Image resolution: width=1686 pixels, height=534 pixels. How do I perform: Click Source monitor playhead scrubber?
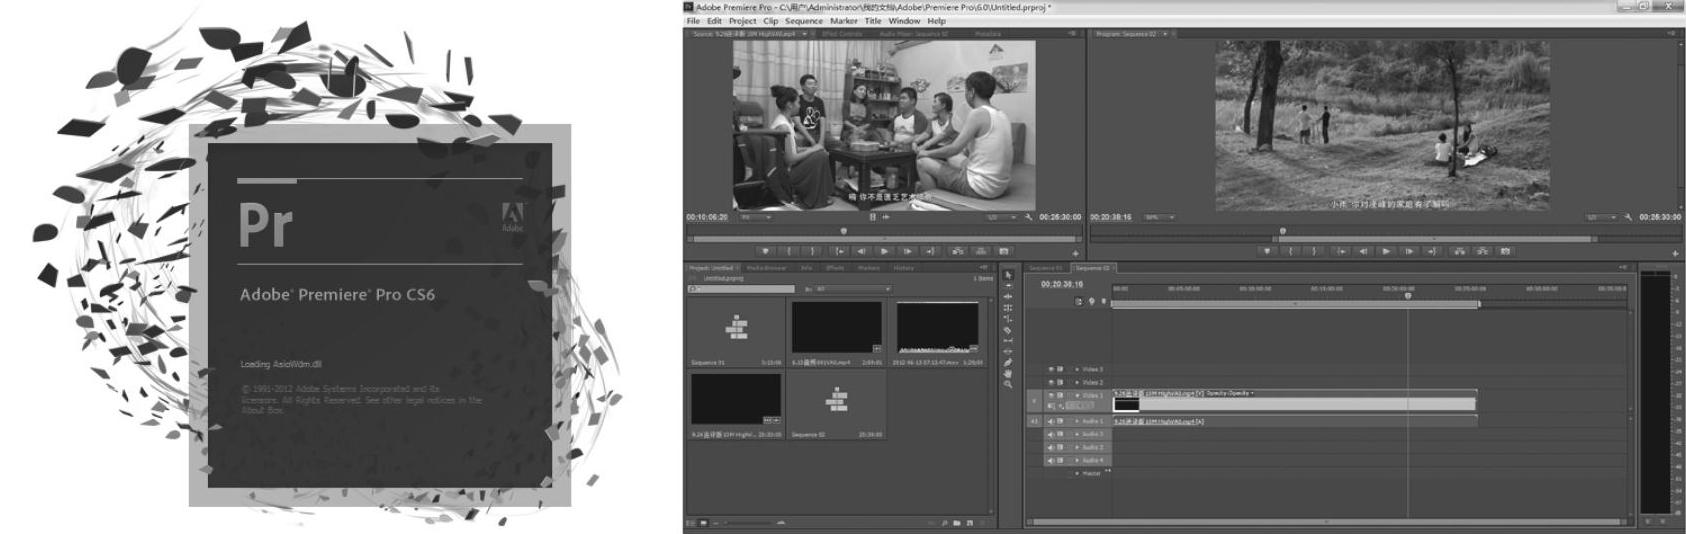pos(844,231)
